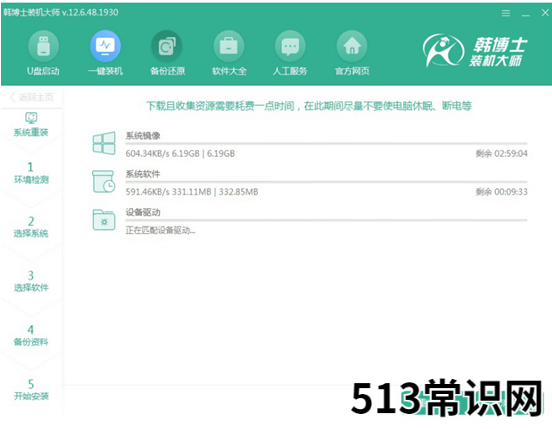The image size is (552, 429).
Task: Click the version title v.12.6.48.1930
Action: click(x=90, y=13)
